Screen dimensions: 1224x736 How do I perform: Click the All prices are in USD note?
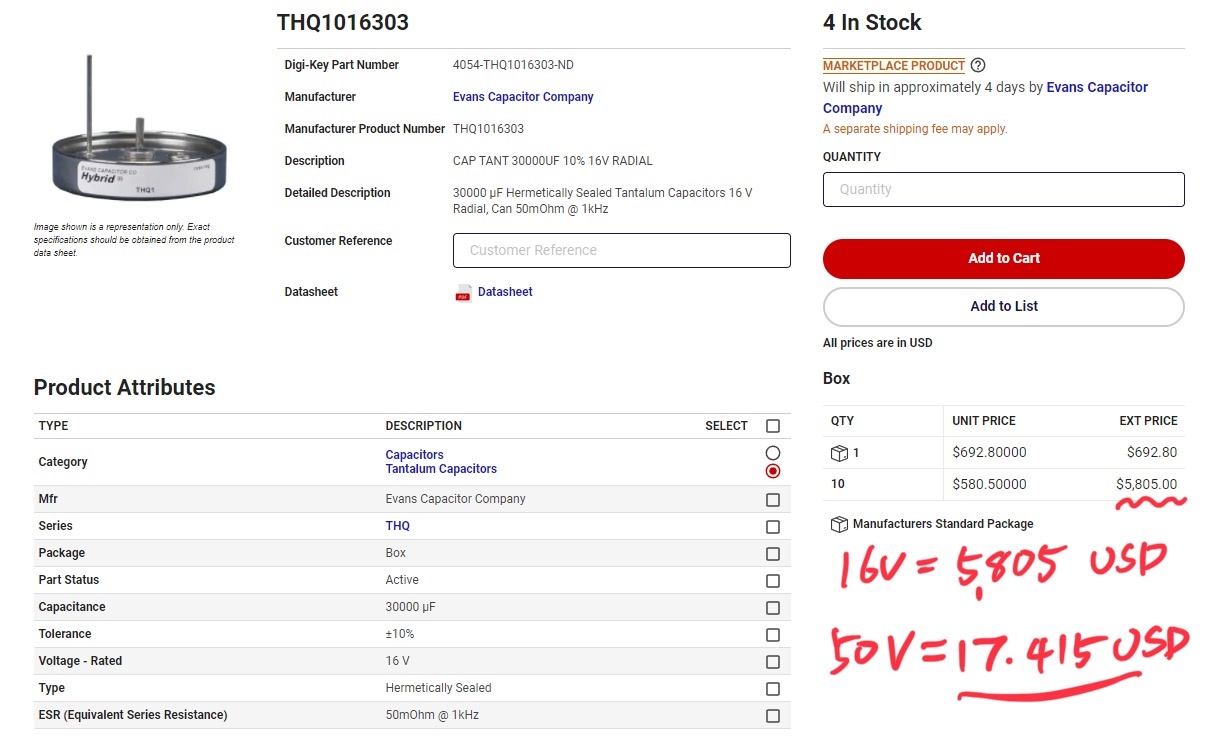tap(878, 343)
